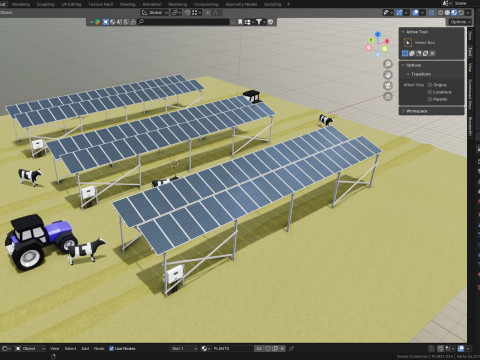Viewport: 480px width, 360px height.
Task: Add a new workspace with plus tab
Action: click(x=288, y=4)
